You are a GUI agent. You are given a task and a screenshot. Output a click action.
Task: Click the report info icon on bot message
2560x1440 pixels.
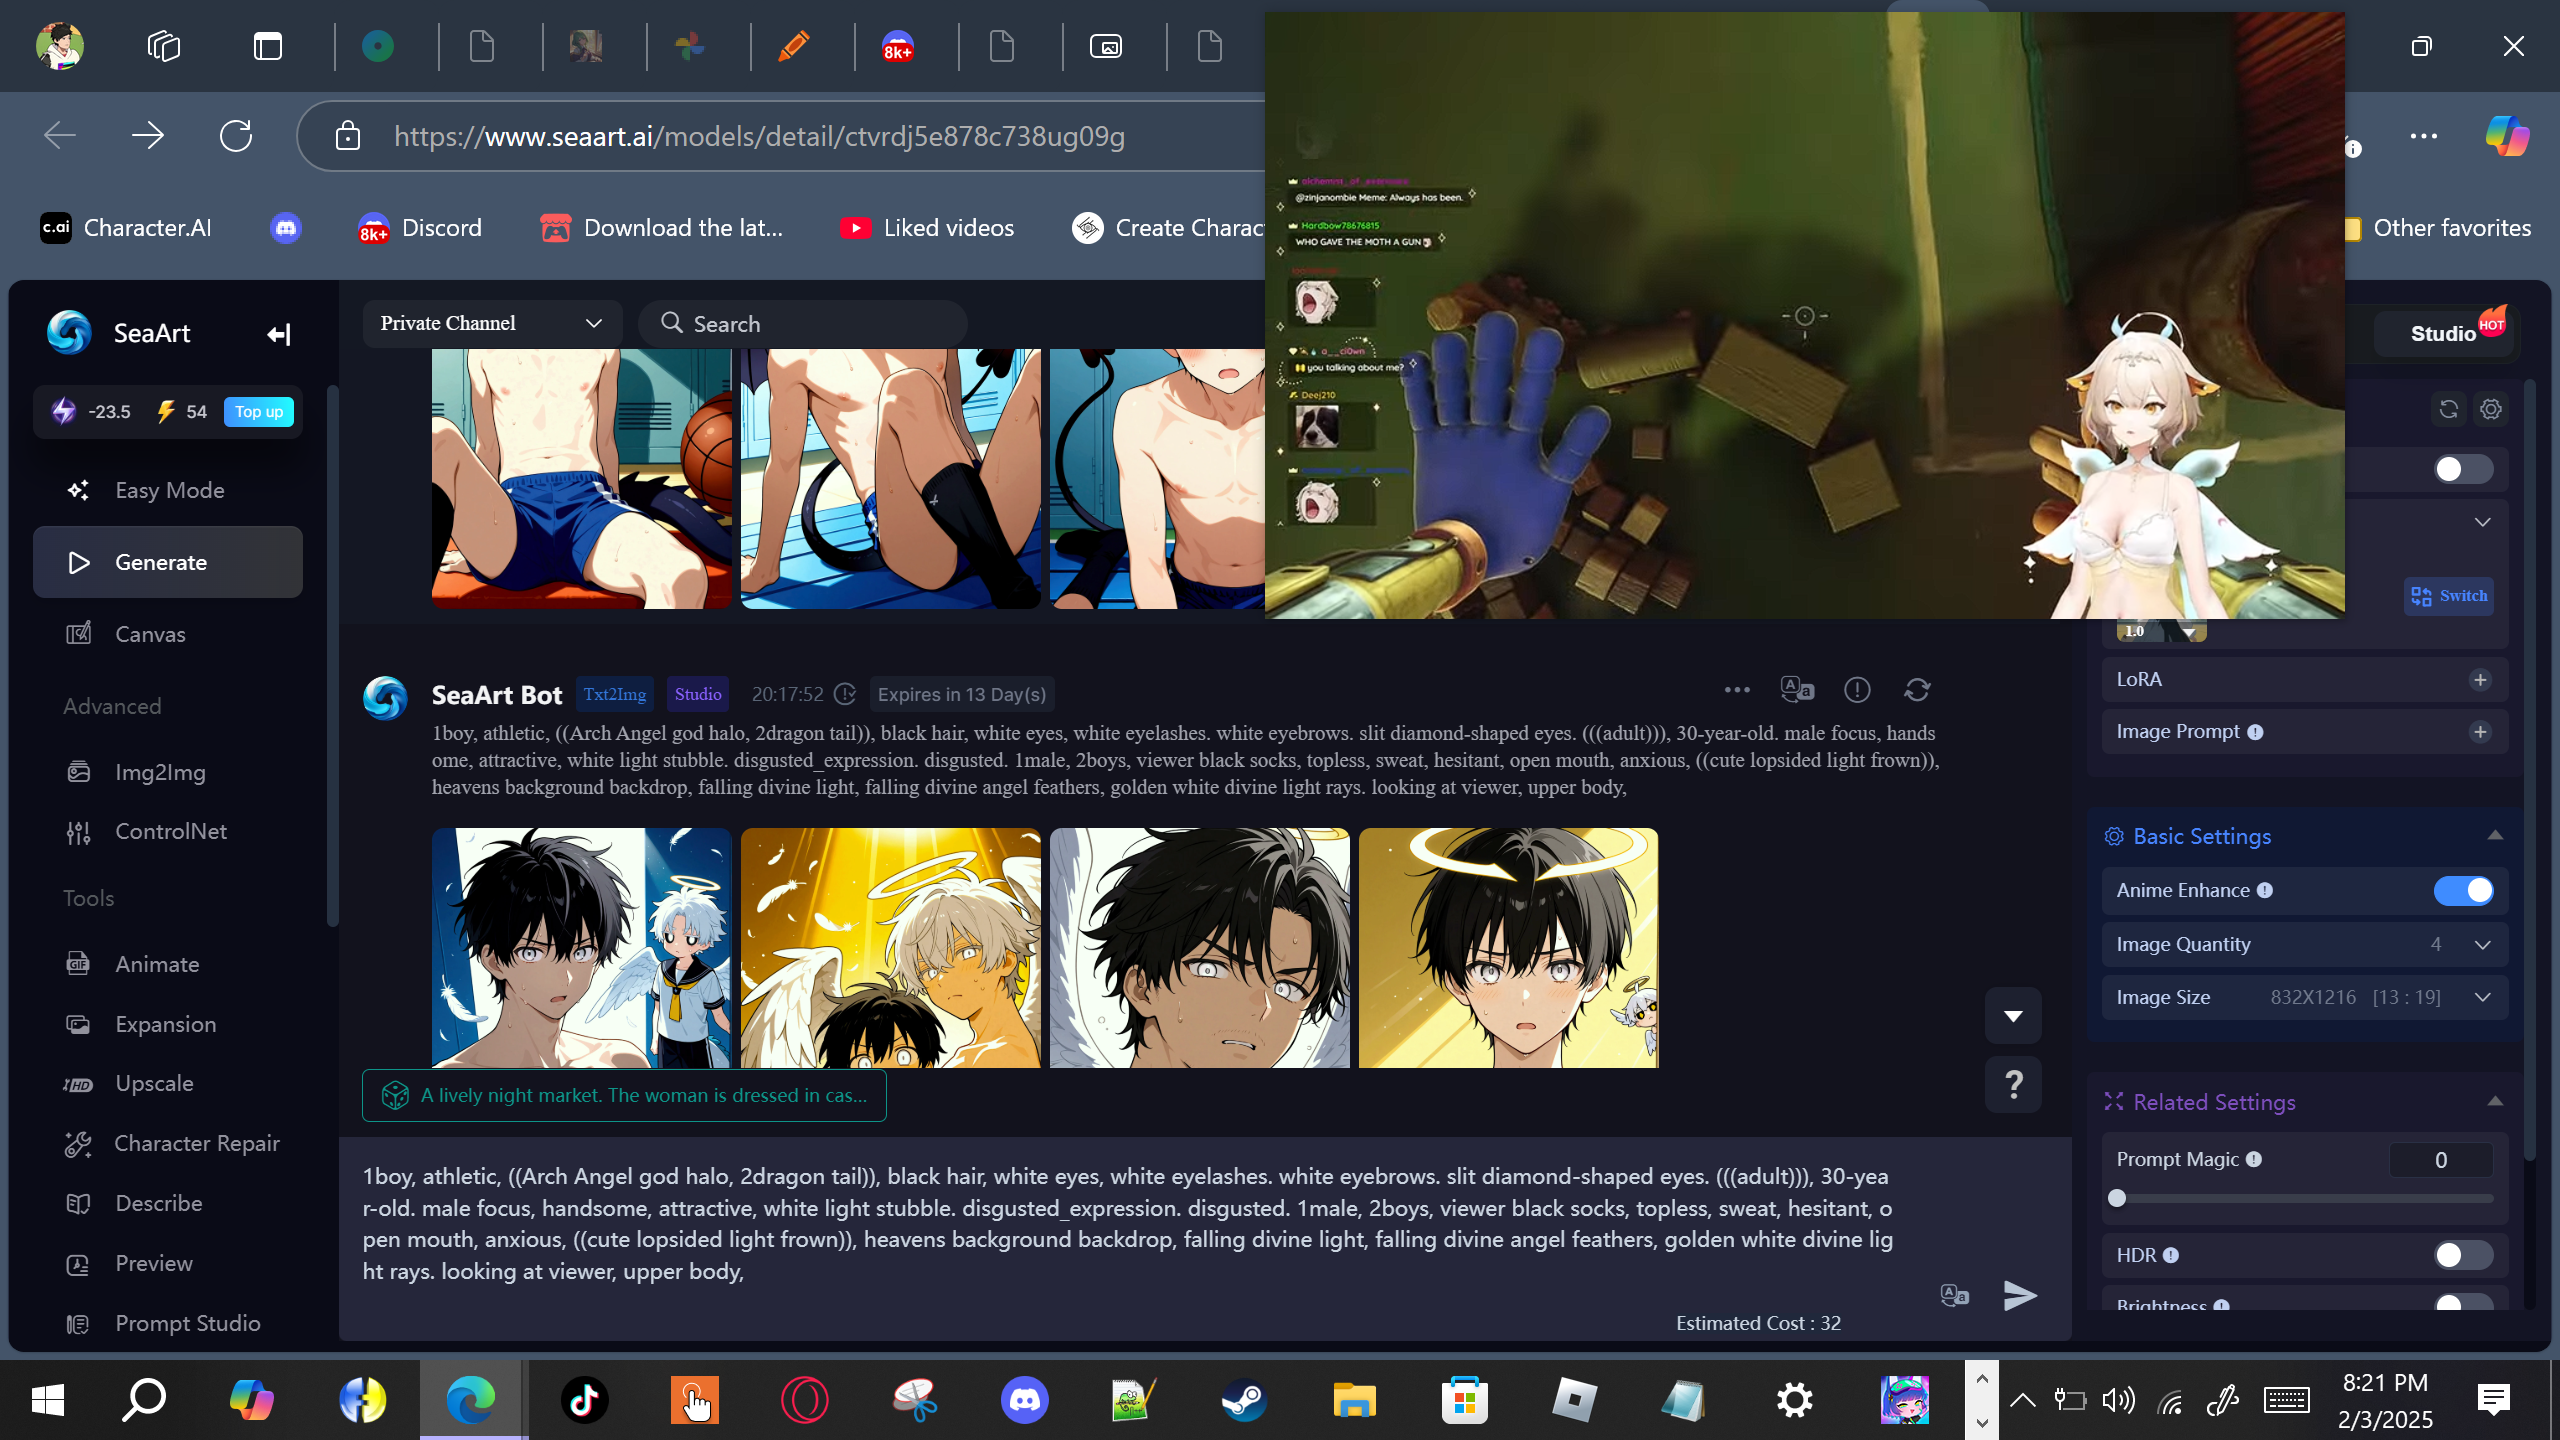1857,690
